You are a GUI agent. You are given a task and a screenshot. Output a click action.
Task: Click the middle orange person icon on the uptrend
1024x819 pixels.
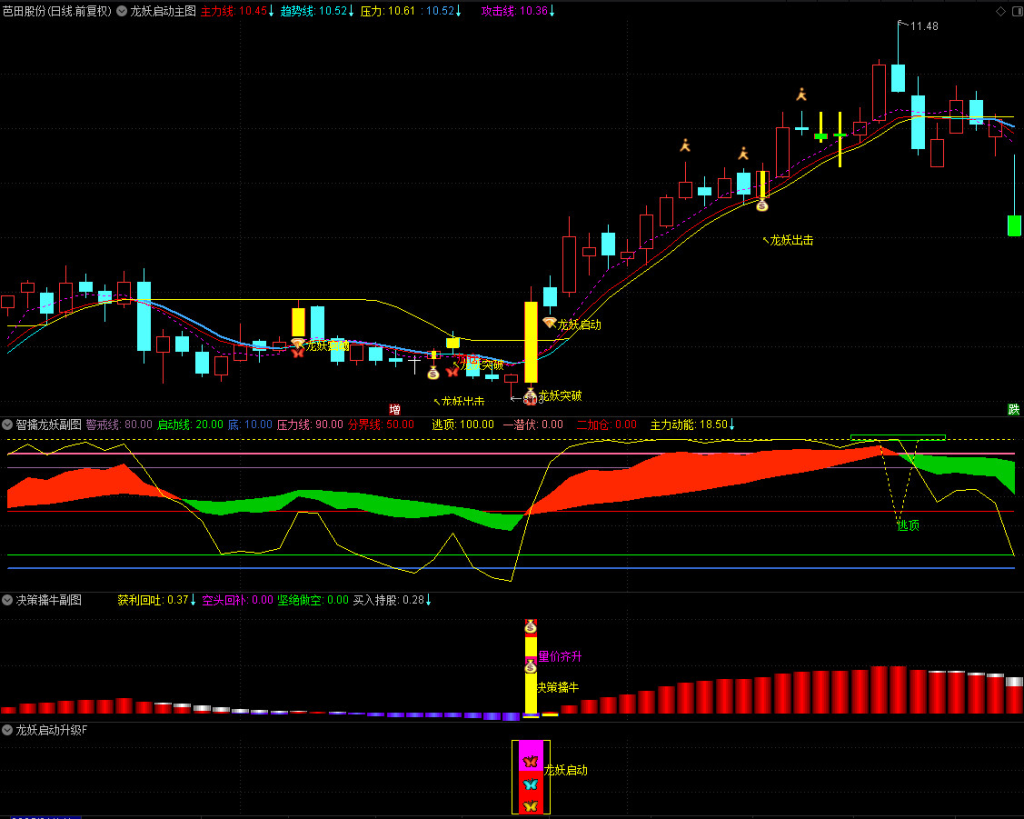[743, 153]
